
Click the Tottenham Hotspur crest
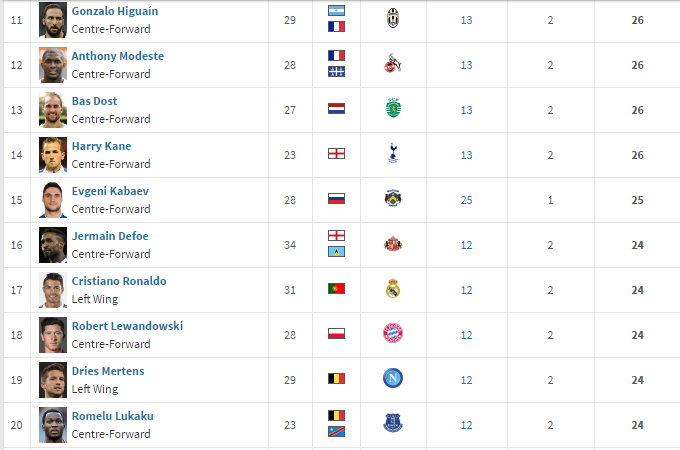tap(393, 153)
